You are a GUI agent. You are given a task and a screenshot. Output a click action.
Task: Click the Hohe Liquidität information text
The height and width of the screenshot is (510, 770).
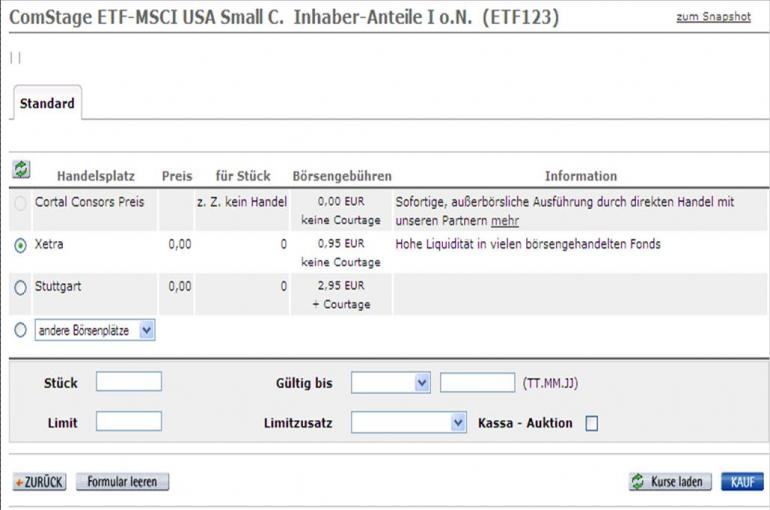[x=528, y=244]
